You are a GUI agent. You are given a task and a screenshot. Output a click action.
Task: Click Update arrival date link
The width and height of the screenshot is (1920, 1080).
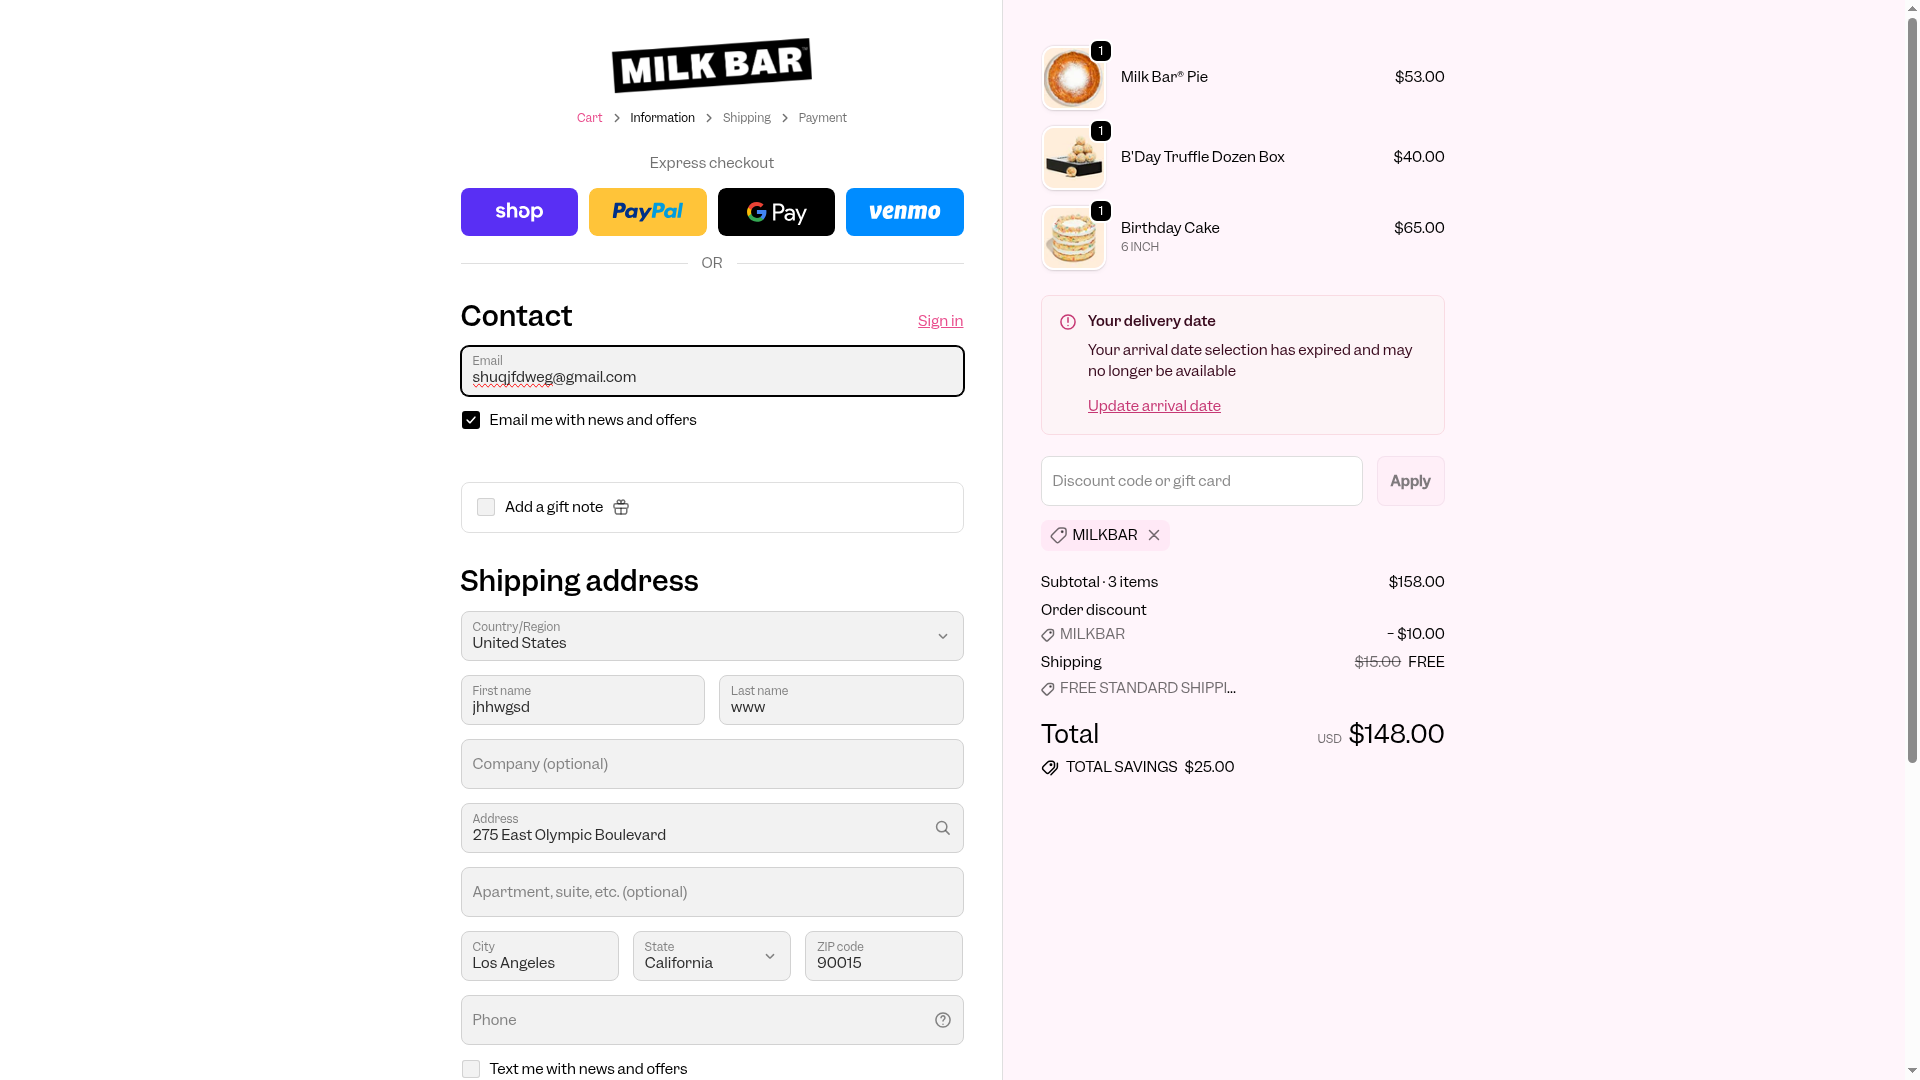(x=1154, y=406)
